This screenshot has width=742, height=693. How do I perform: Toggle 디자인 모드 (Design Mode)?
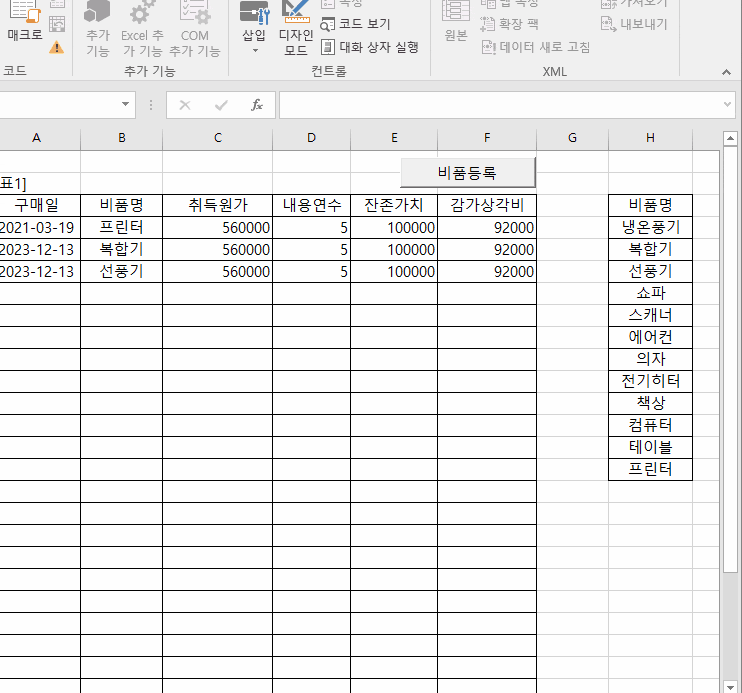click(296, 30)
